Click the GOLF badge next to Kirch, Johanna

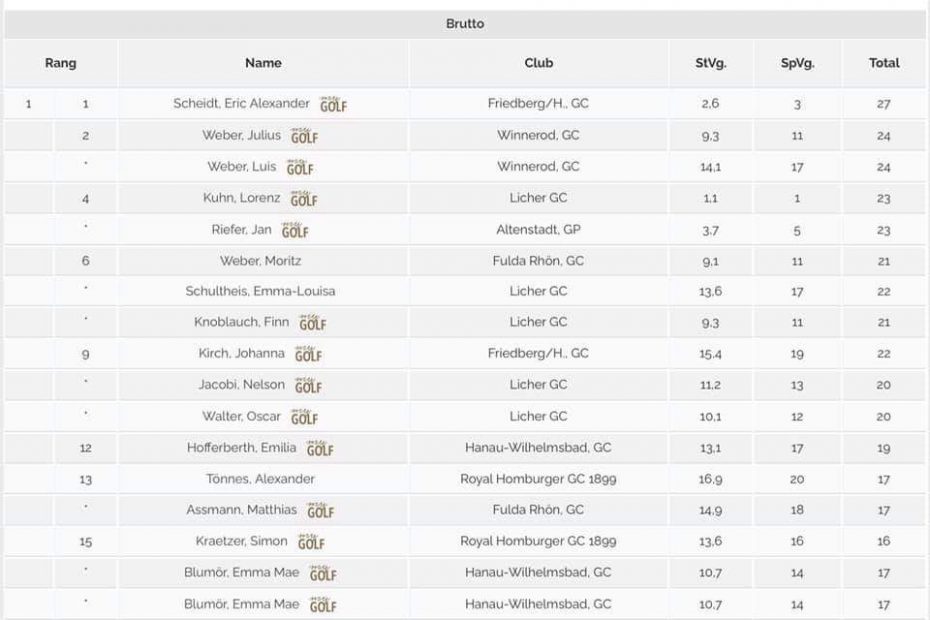coord(308,354)
